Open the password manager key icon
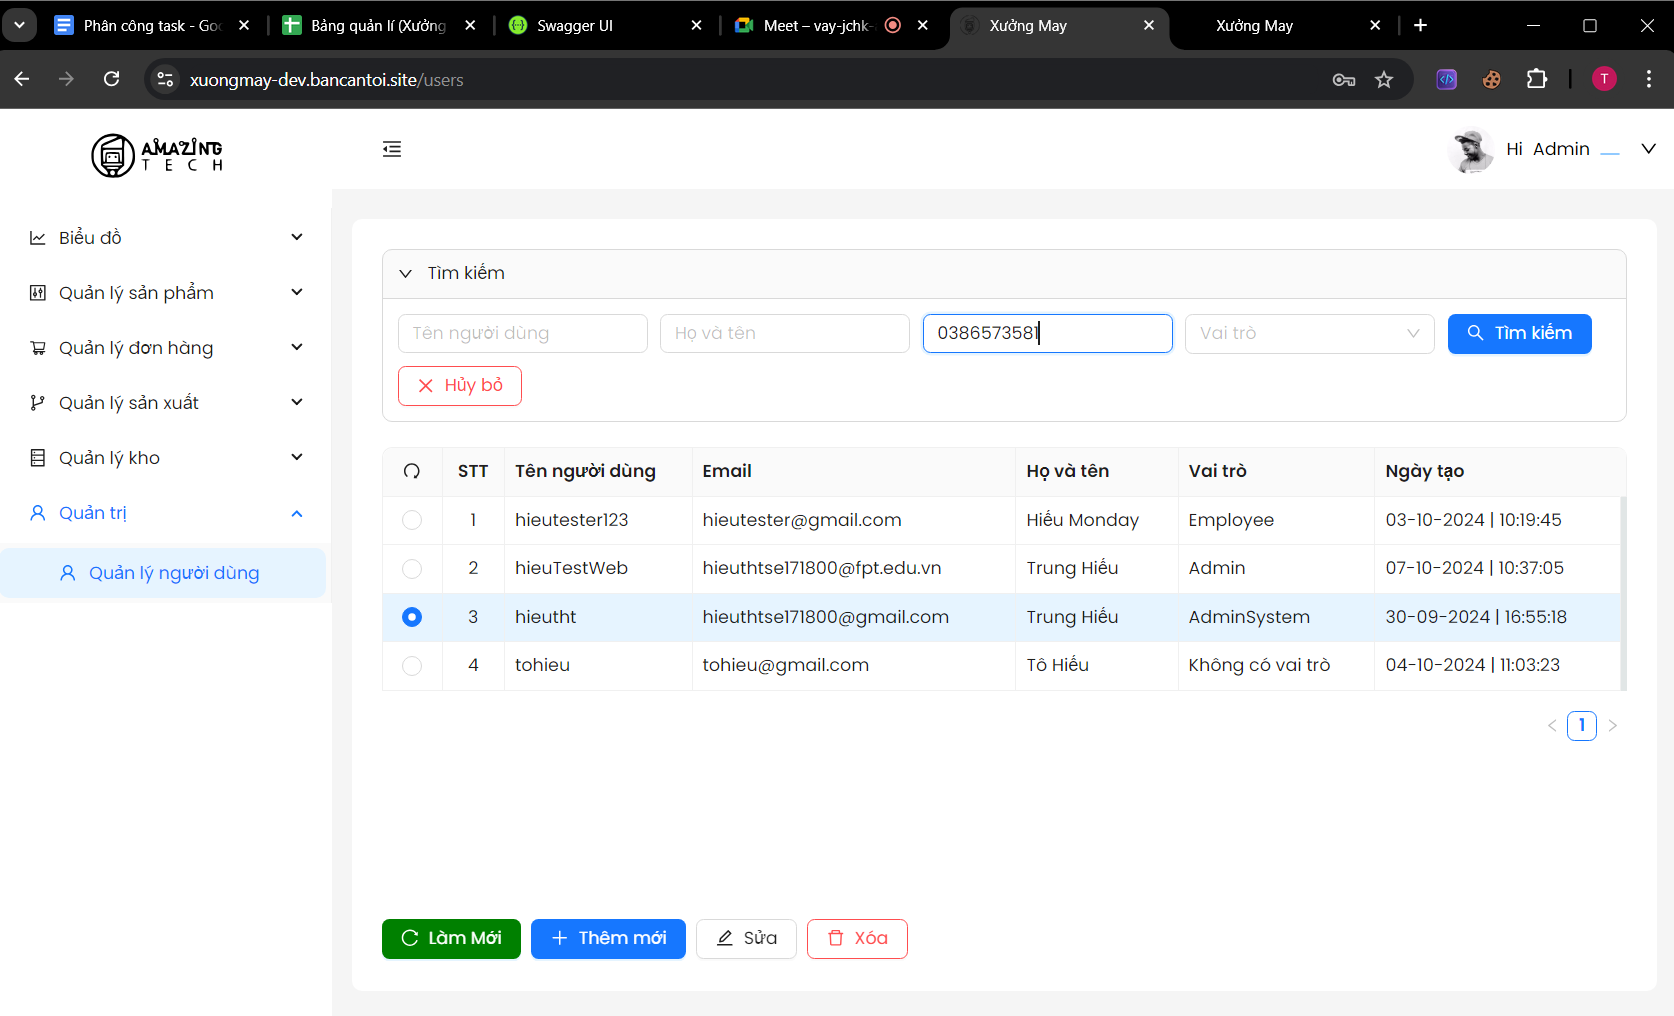 [x=1344, y=80]
